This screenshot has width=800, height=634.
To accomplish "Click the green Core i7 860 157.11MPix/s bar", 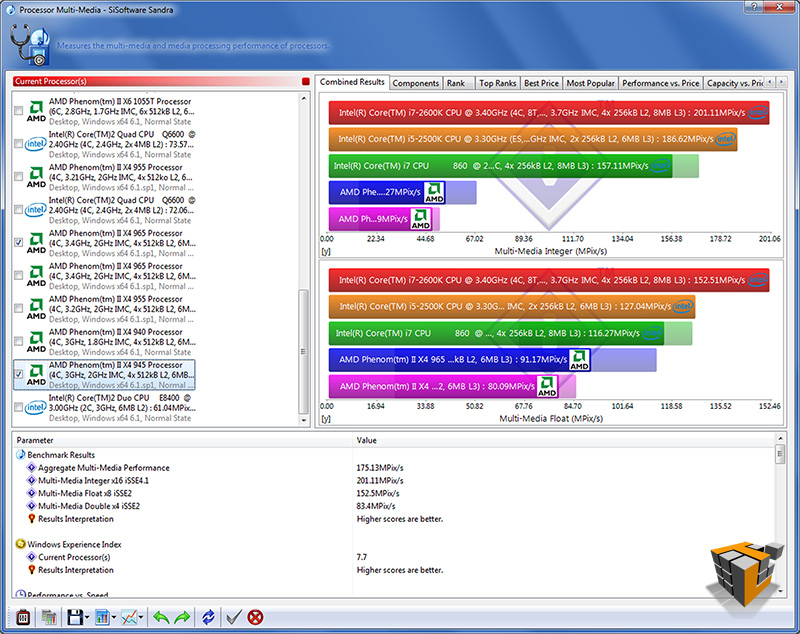I will tap(501, 166).
